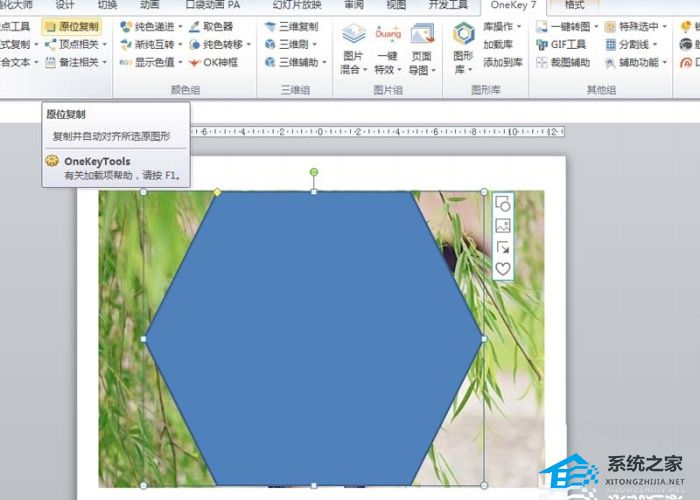
Task: Click the shape icon in the floating picture toolbar
Action: click(x=503, y=204)
